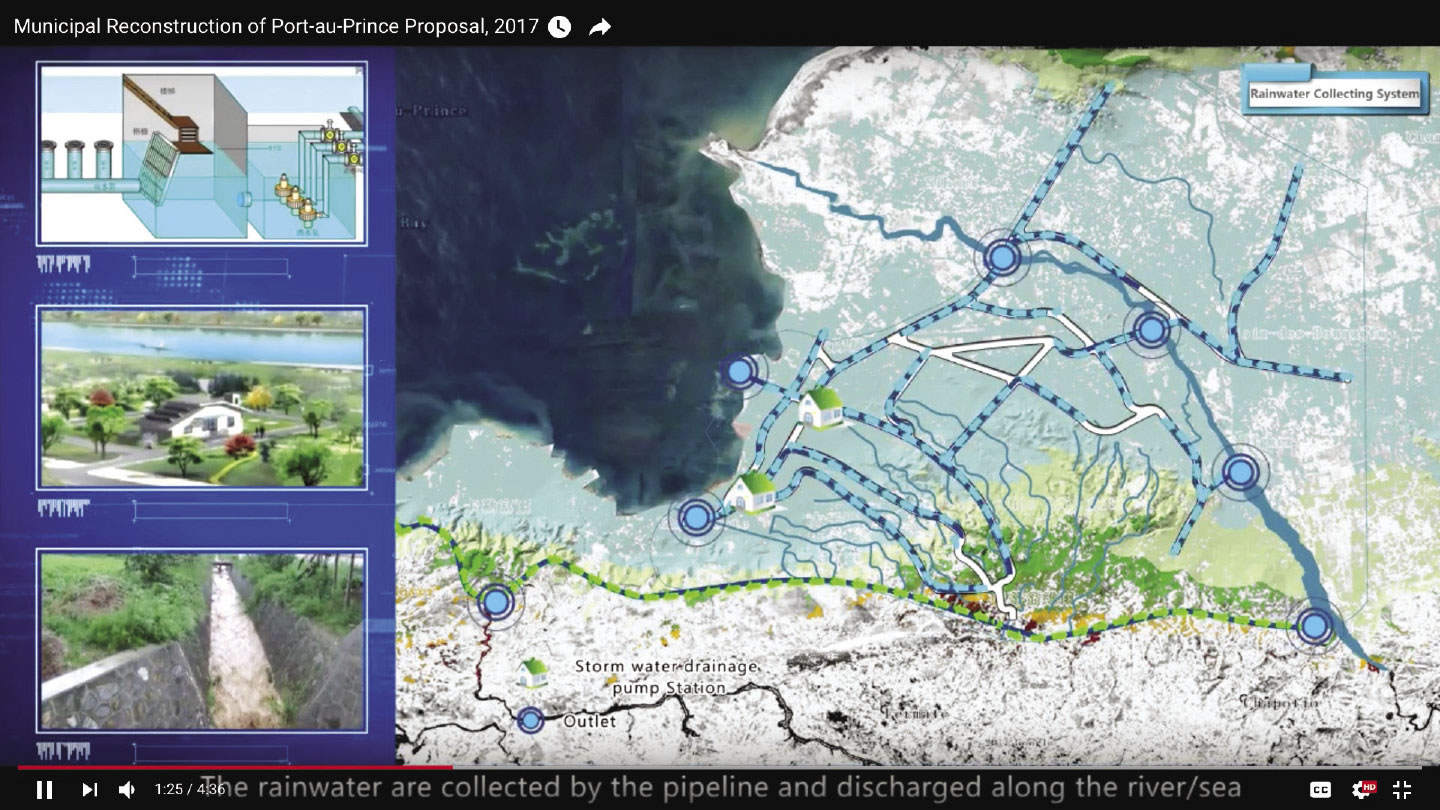Viewport: 1440px width, 810px height.
Task: Share the video using the arrow icon
Action: [x=600, y=27]
